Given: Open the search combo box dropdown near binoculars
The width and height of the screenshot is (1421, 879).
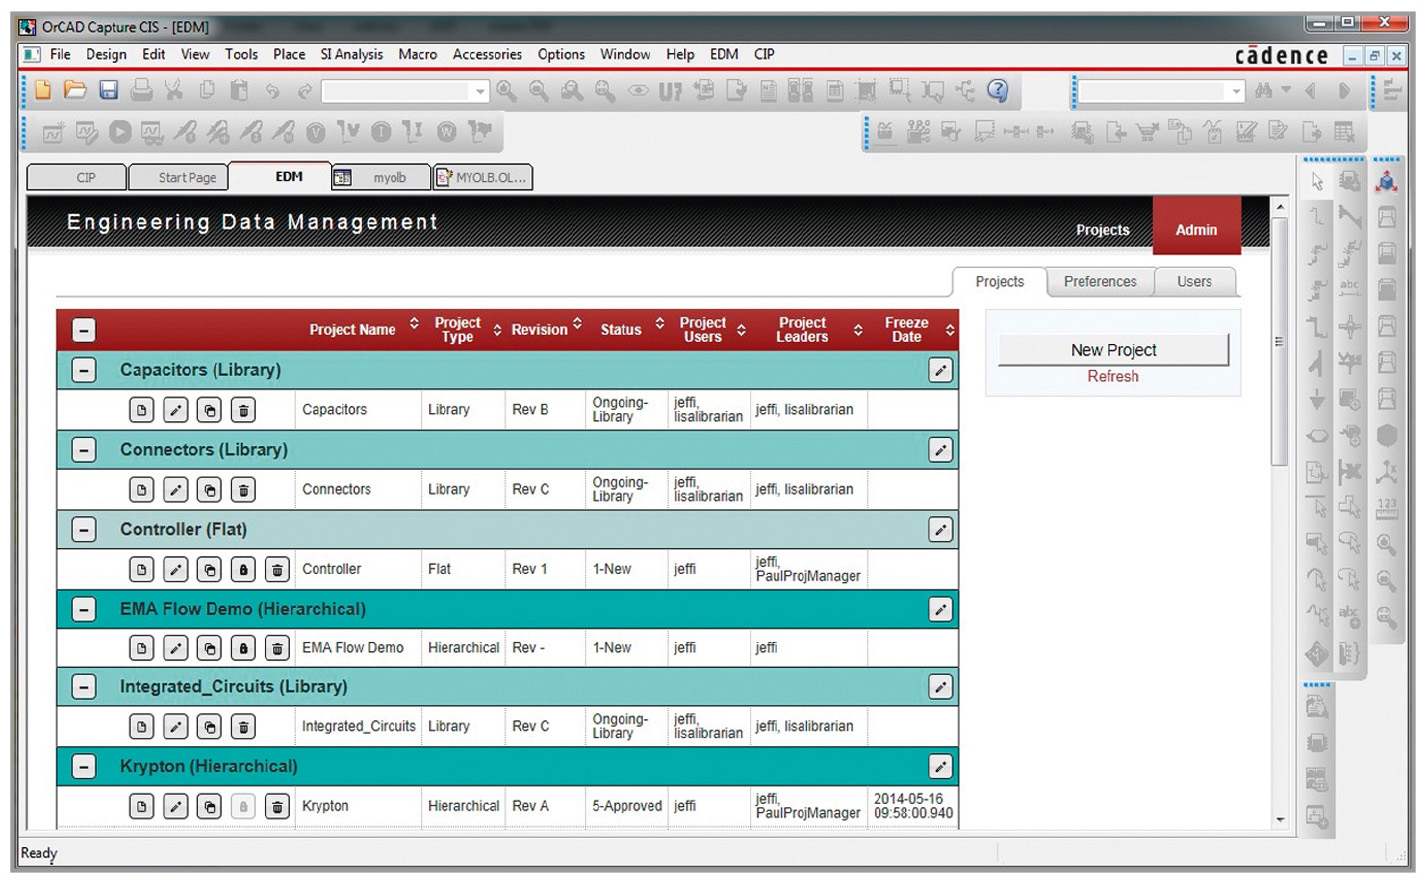Looking at the screenshot, I should (1236, 92).
